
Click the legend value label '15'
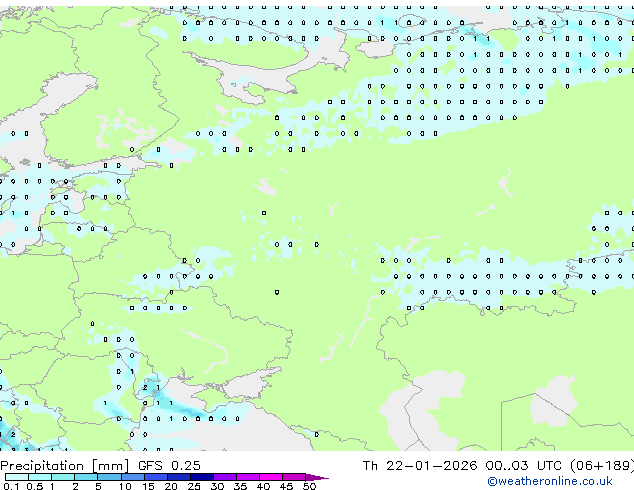(x=148, y=486)
